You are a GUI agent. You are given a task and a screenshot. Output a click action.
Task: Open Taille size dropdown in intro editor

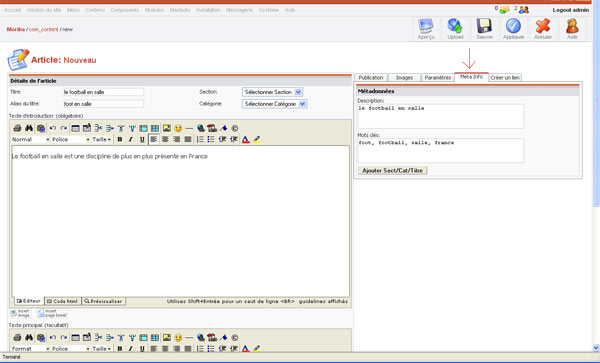[101, 140]
